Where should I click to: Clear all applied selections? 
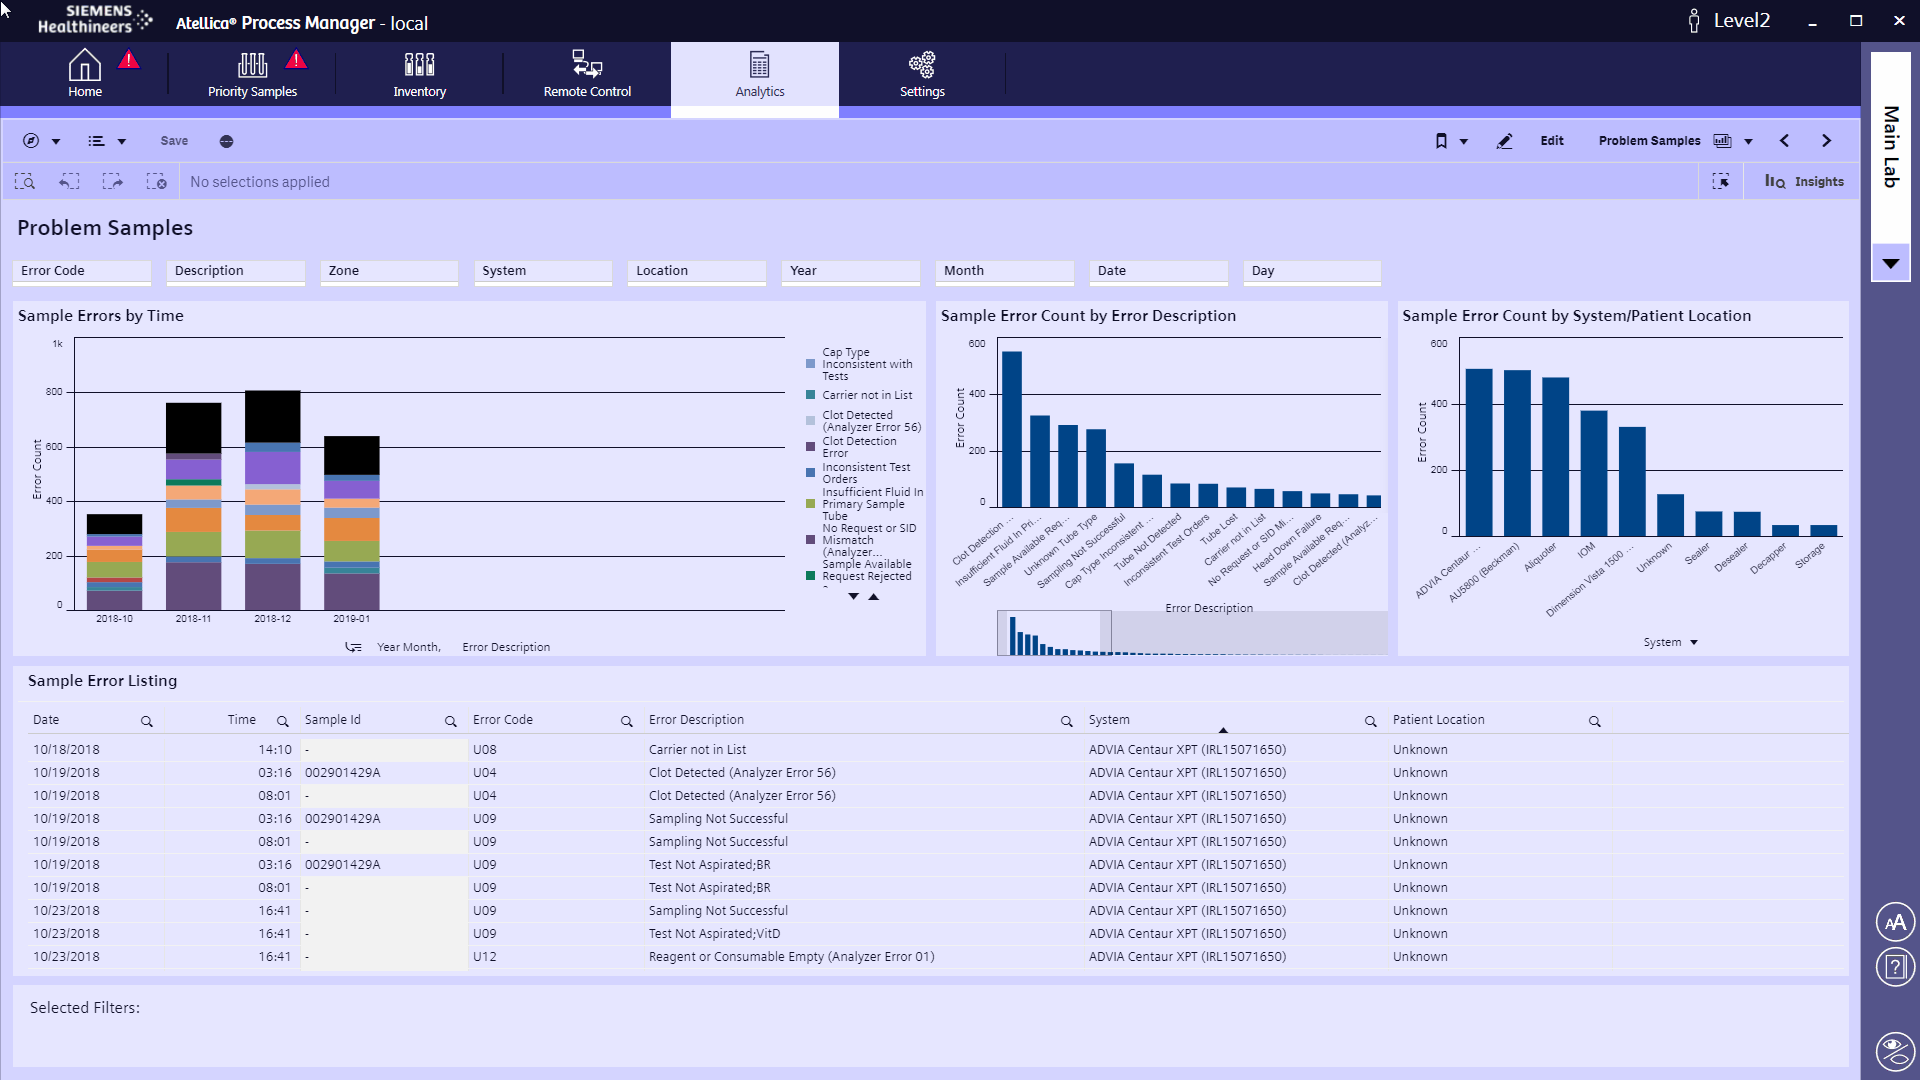point(157,181)
